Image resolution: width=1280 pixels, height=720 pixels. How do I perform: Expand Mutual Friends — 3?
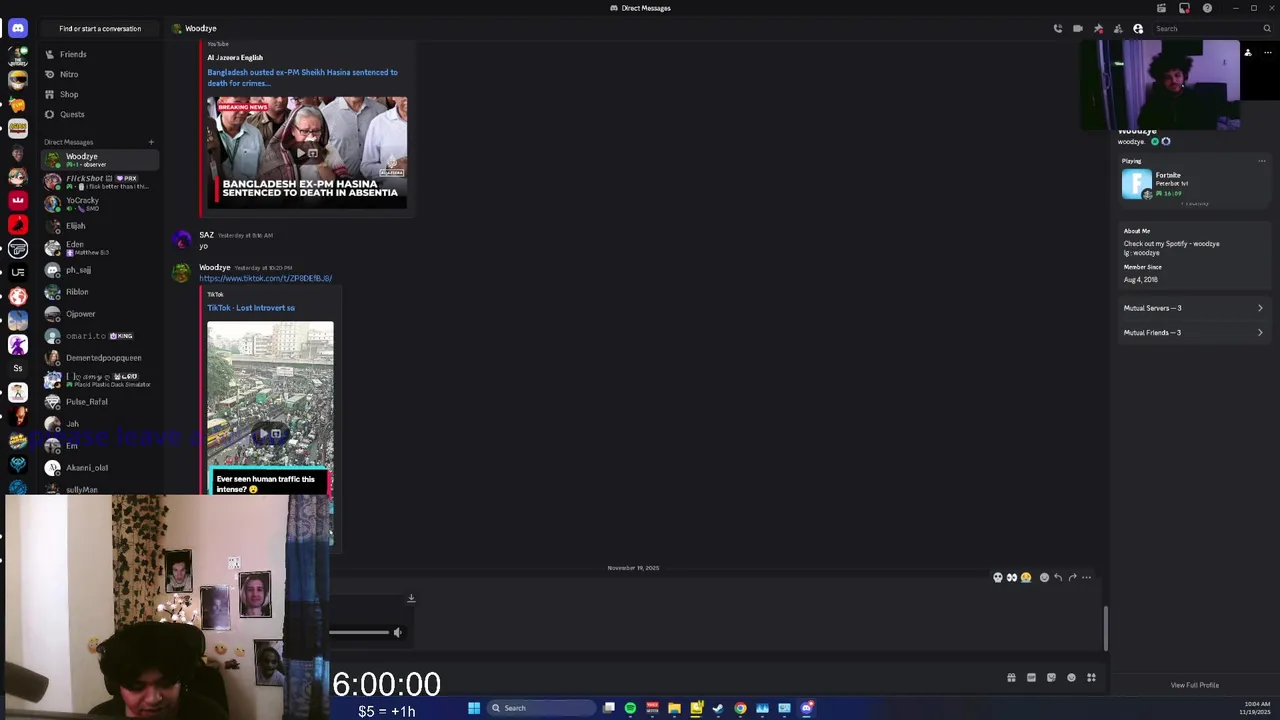(1193, 332)
